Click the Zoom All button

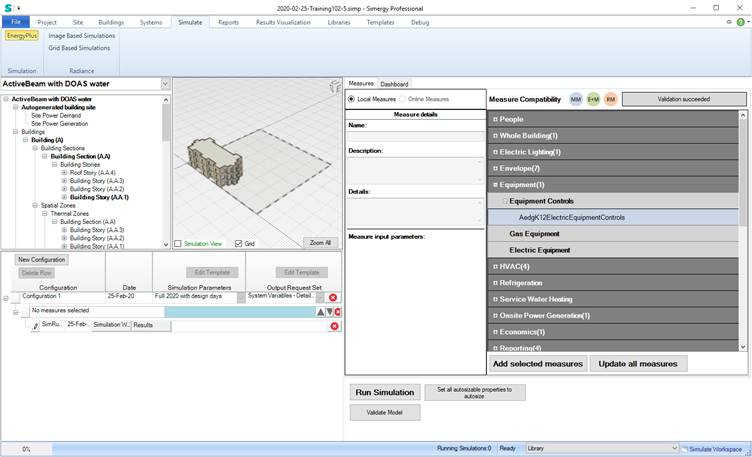(320, 243)
